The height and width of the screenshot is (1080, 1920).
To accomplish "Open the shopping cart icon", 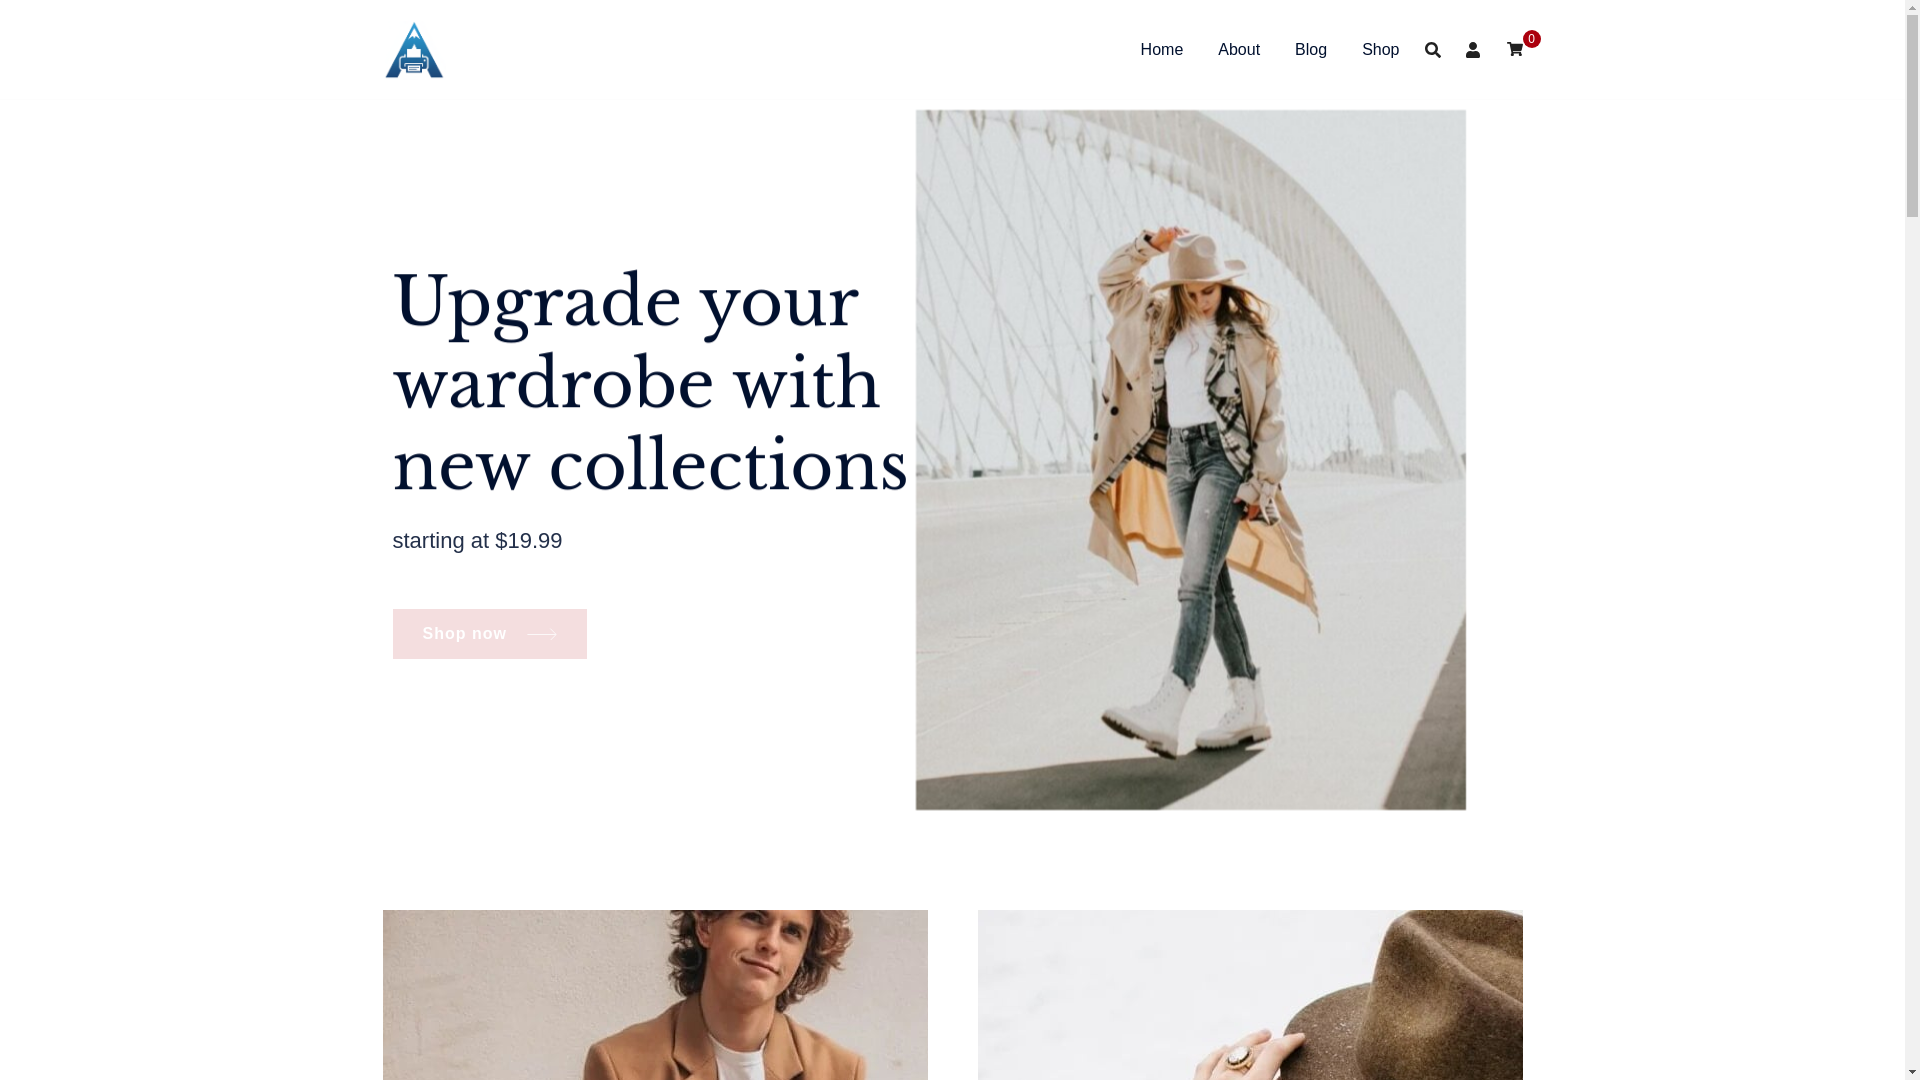I will click(1514, 50).
